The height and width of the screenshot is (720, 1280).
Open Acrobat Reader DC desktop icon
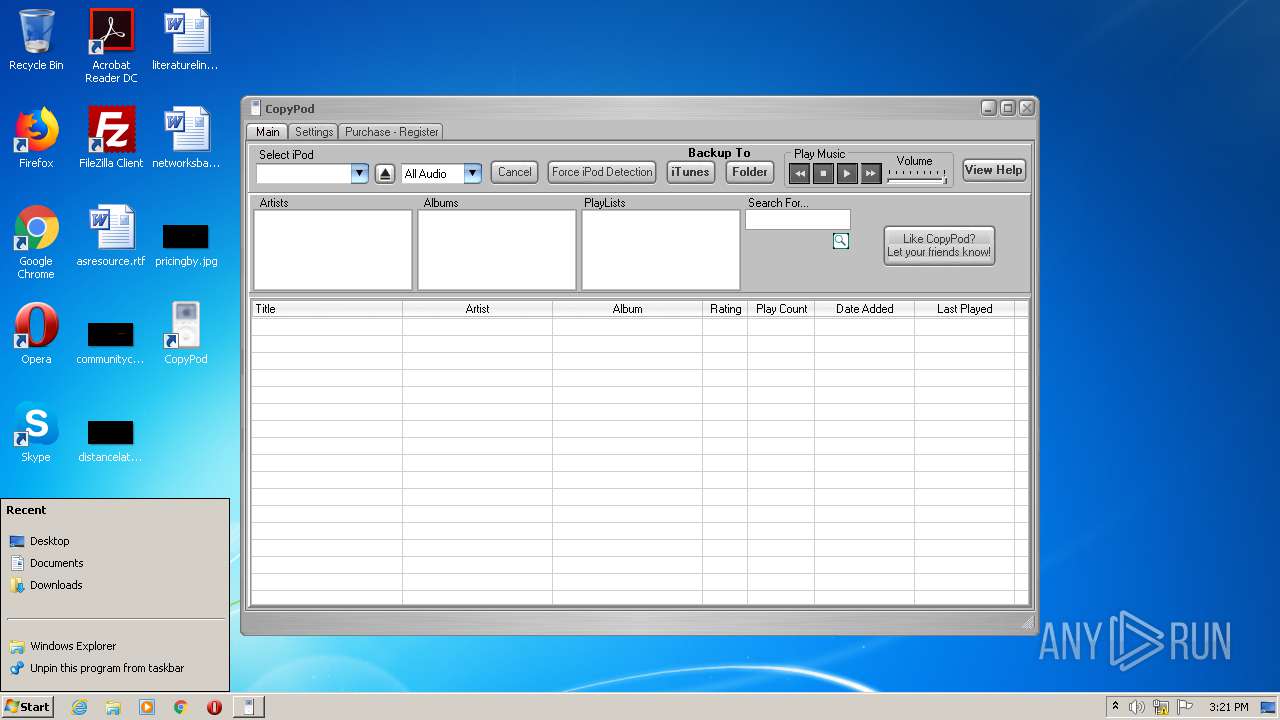tap(111, 46)
